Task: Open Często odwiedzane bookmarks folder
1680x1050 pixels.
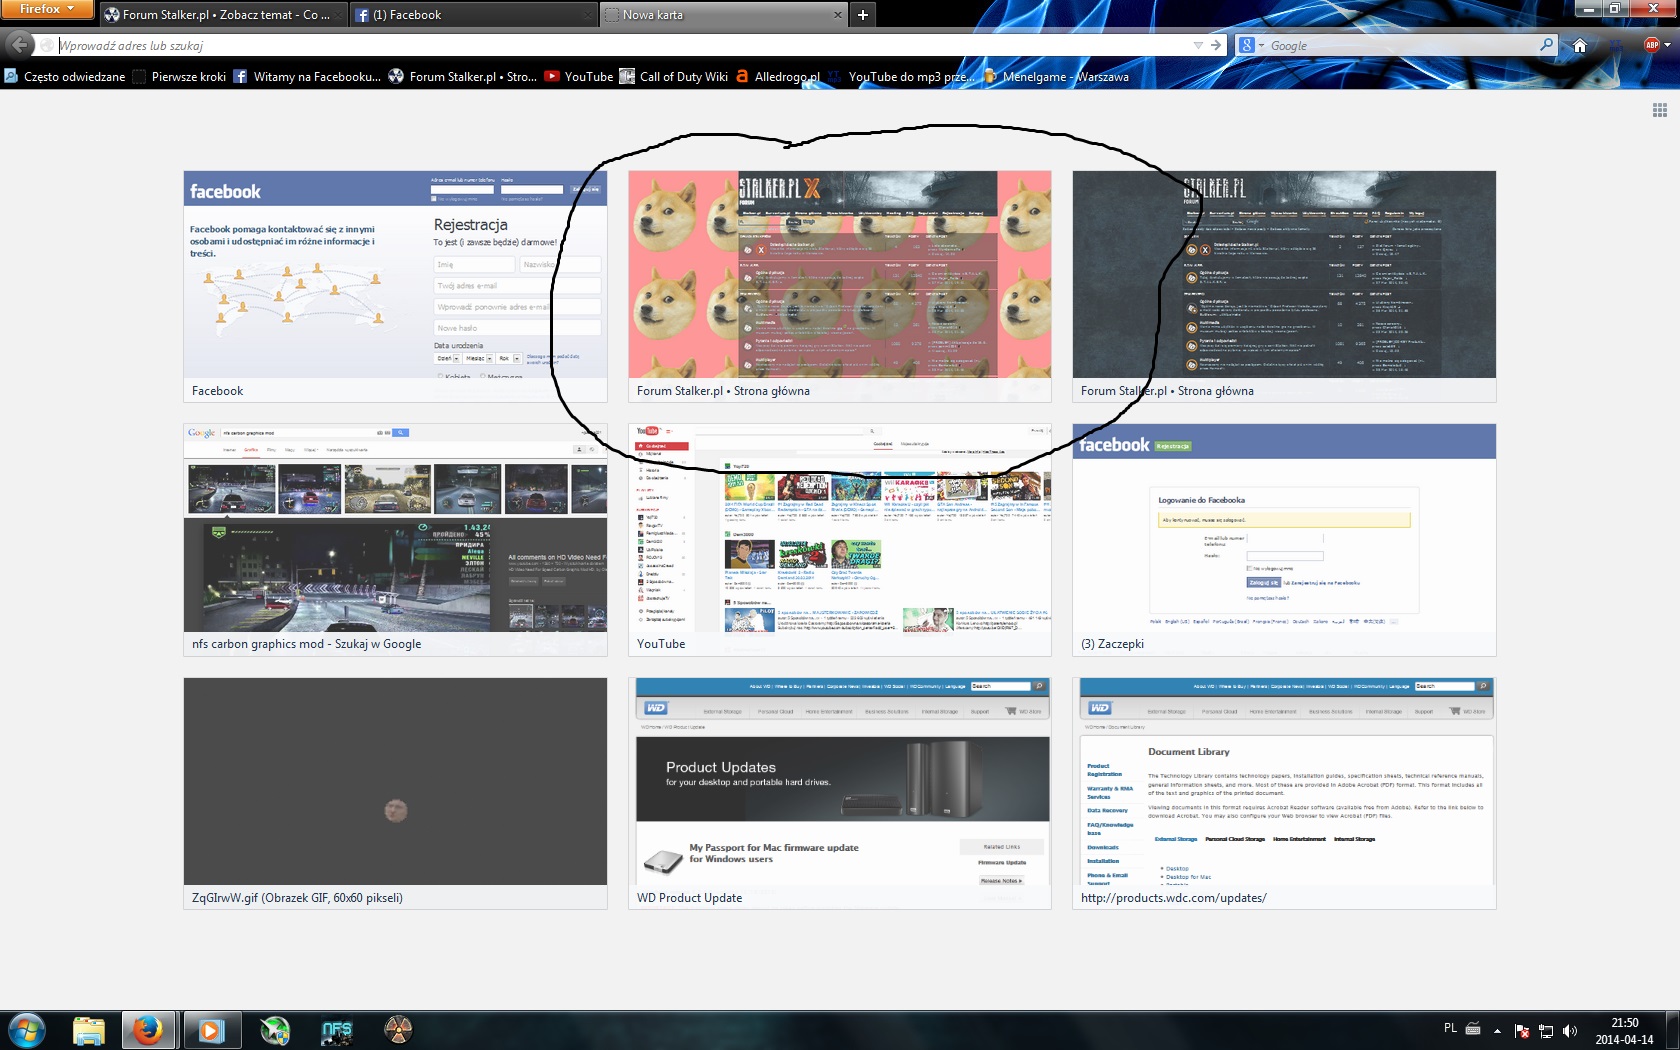Action: 65,76
